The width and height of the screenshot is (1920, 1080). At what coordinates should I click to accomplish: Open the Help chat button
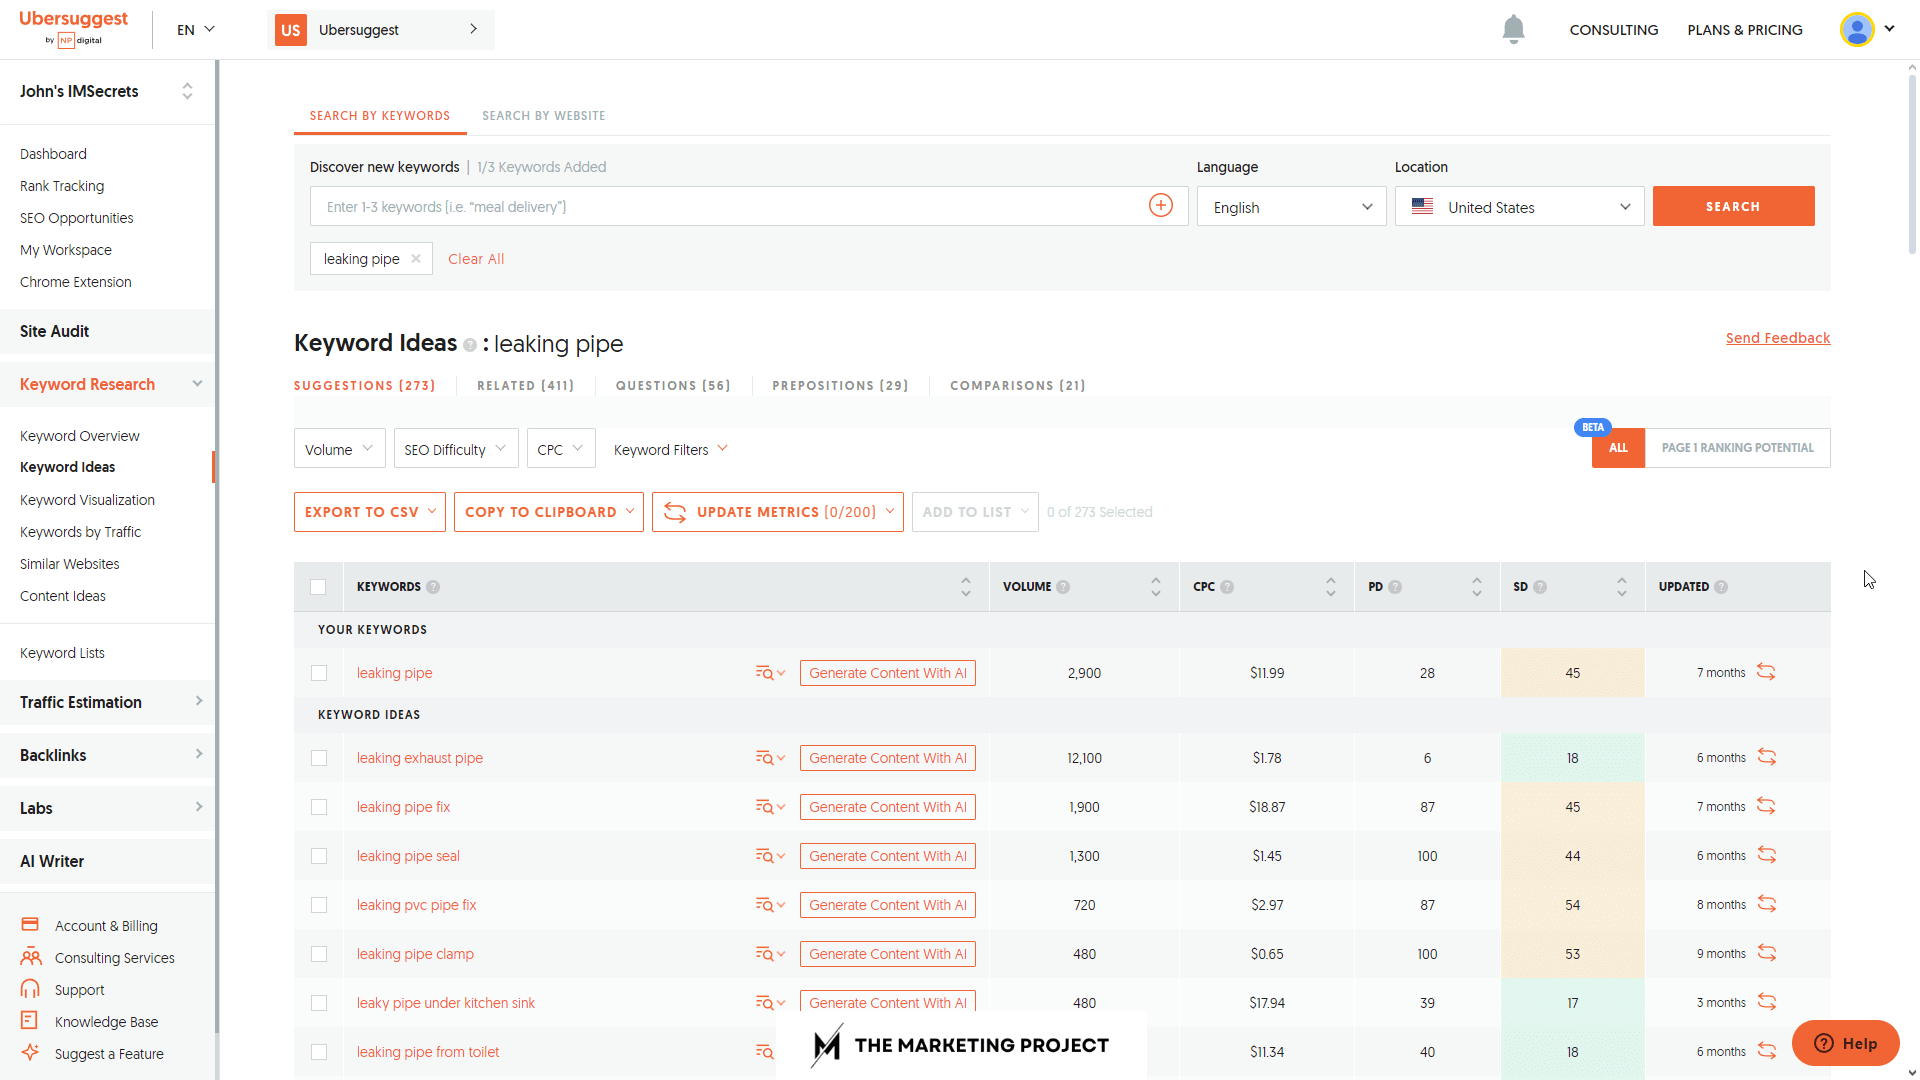(1845, 1043)
